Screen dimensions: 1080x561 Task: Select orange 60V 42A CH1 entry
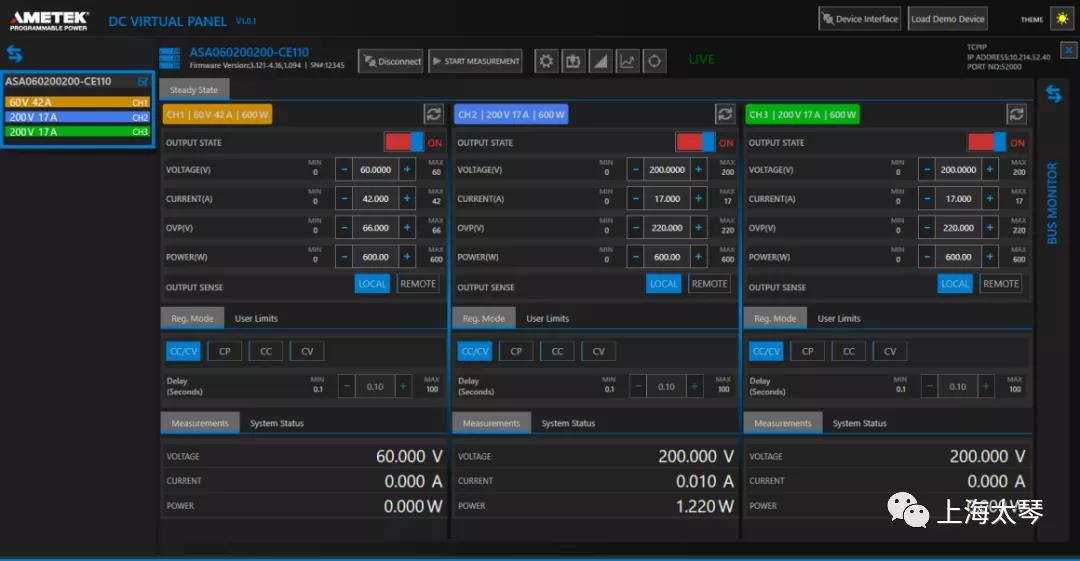78,102
